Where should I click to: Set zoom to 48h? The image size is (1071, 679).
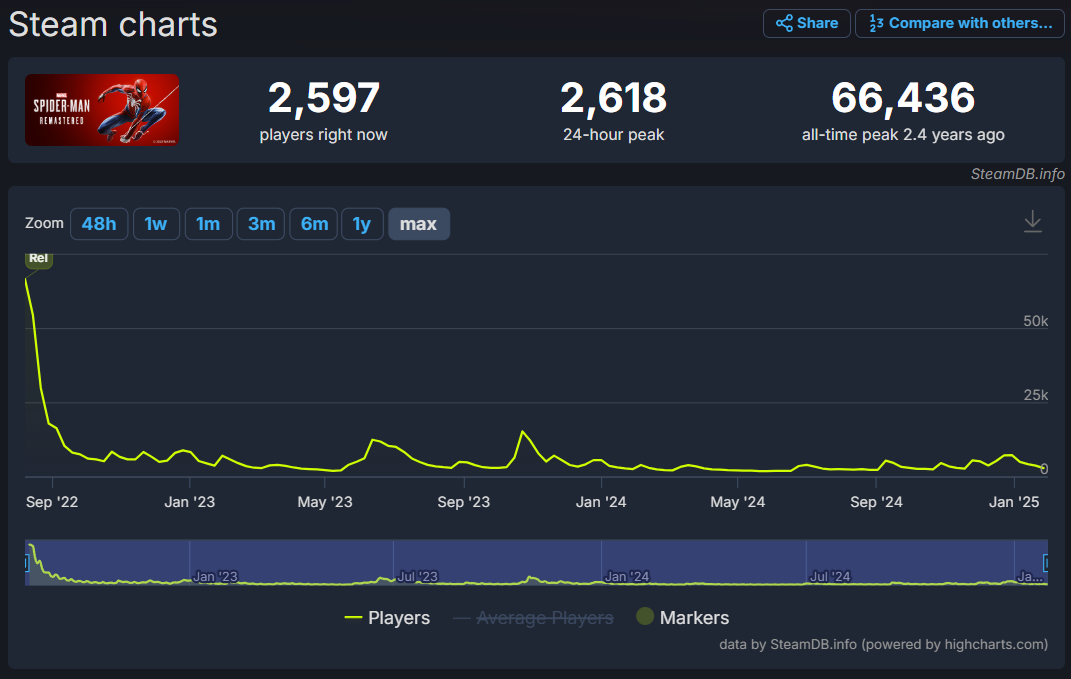pos(99,224)
